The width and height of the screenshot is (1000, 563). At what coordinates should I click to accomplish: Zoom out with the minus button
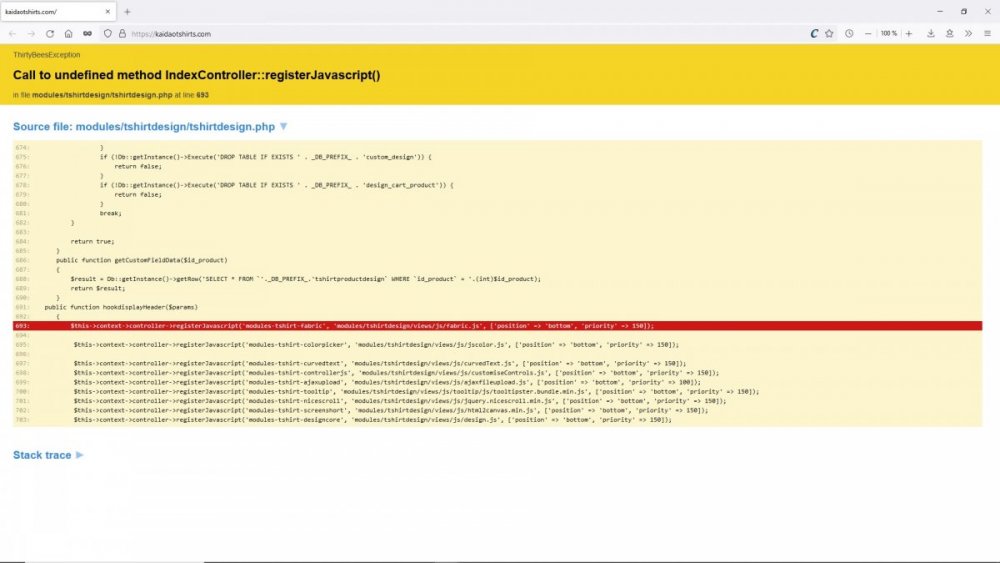[868, 34]
